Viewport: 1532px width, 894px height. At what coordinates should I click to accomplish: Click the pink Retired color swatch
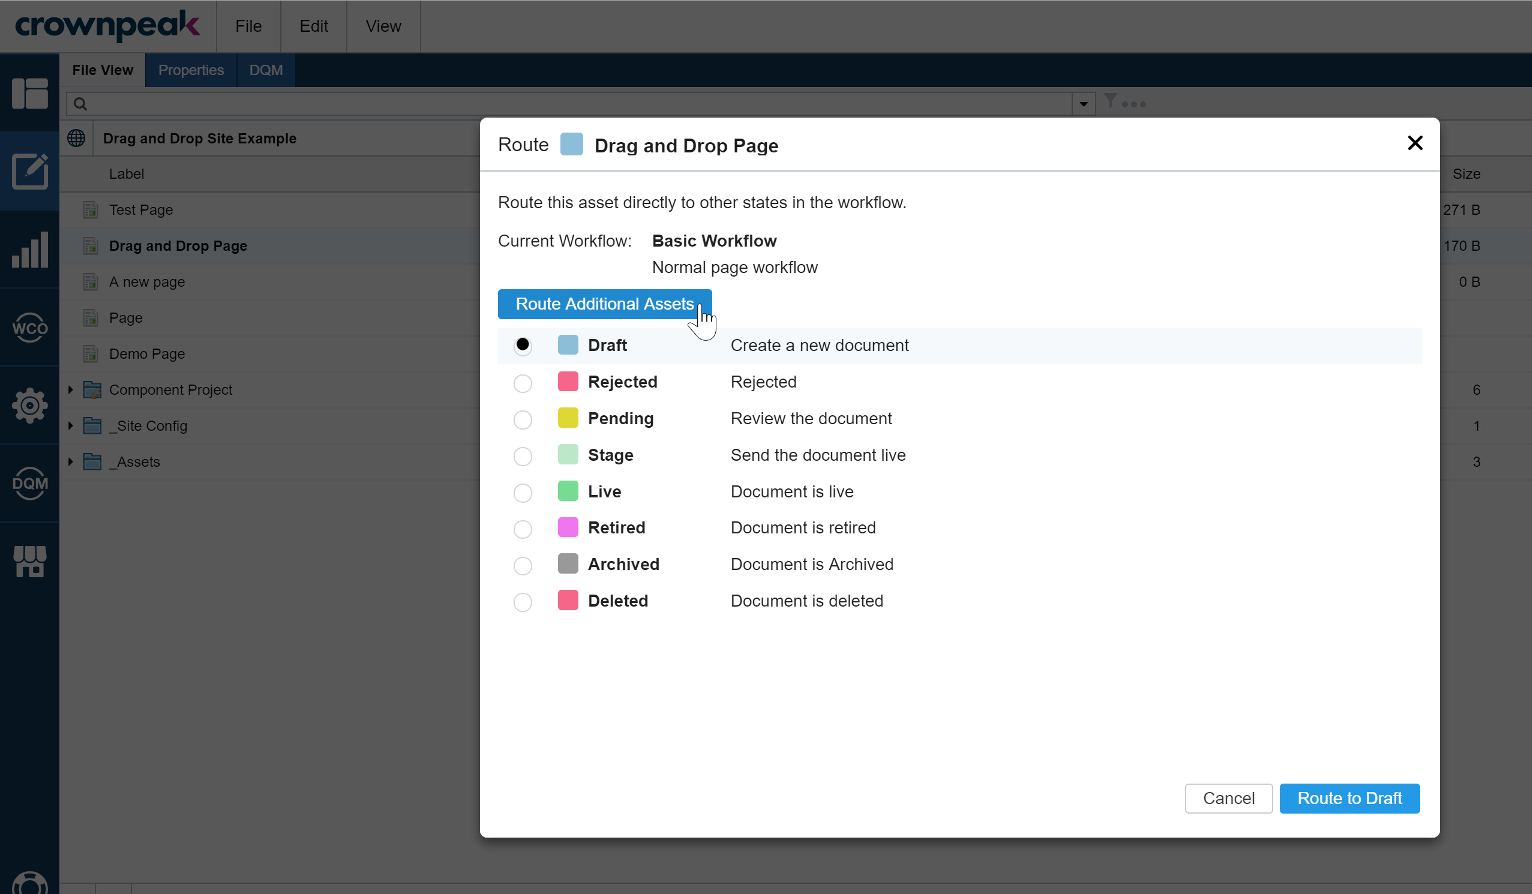(x=568, y=527)
